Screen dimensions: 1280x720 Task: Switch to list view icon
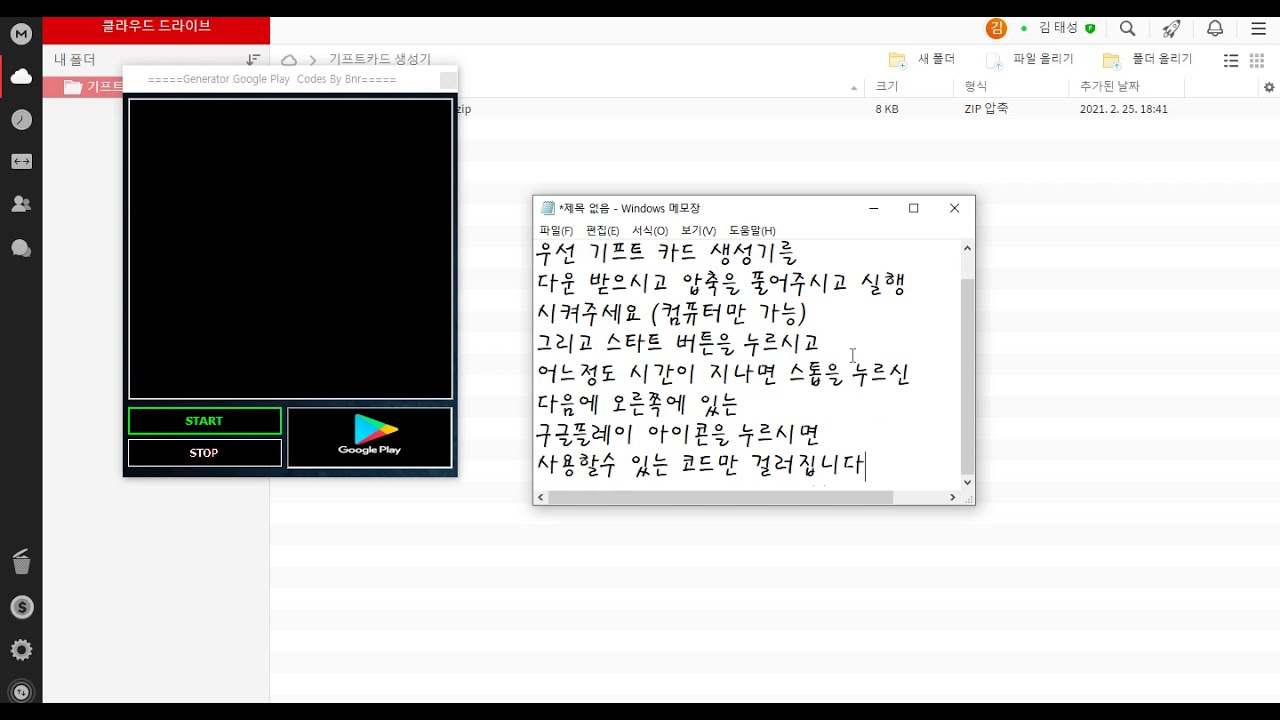(x=1231, y=60)
